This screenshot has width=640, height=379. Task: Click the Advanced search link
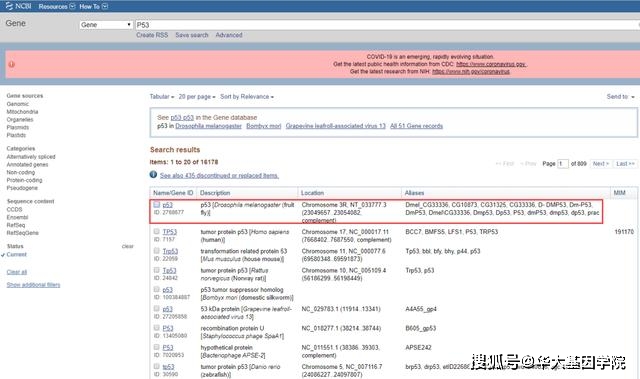[229, 35]
